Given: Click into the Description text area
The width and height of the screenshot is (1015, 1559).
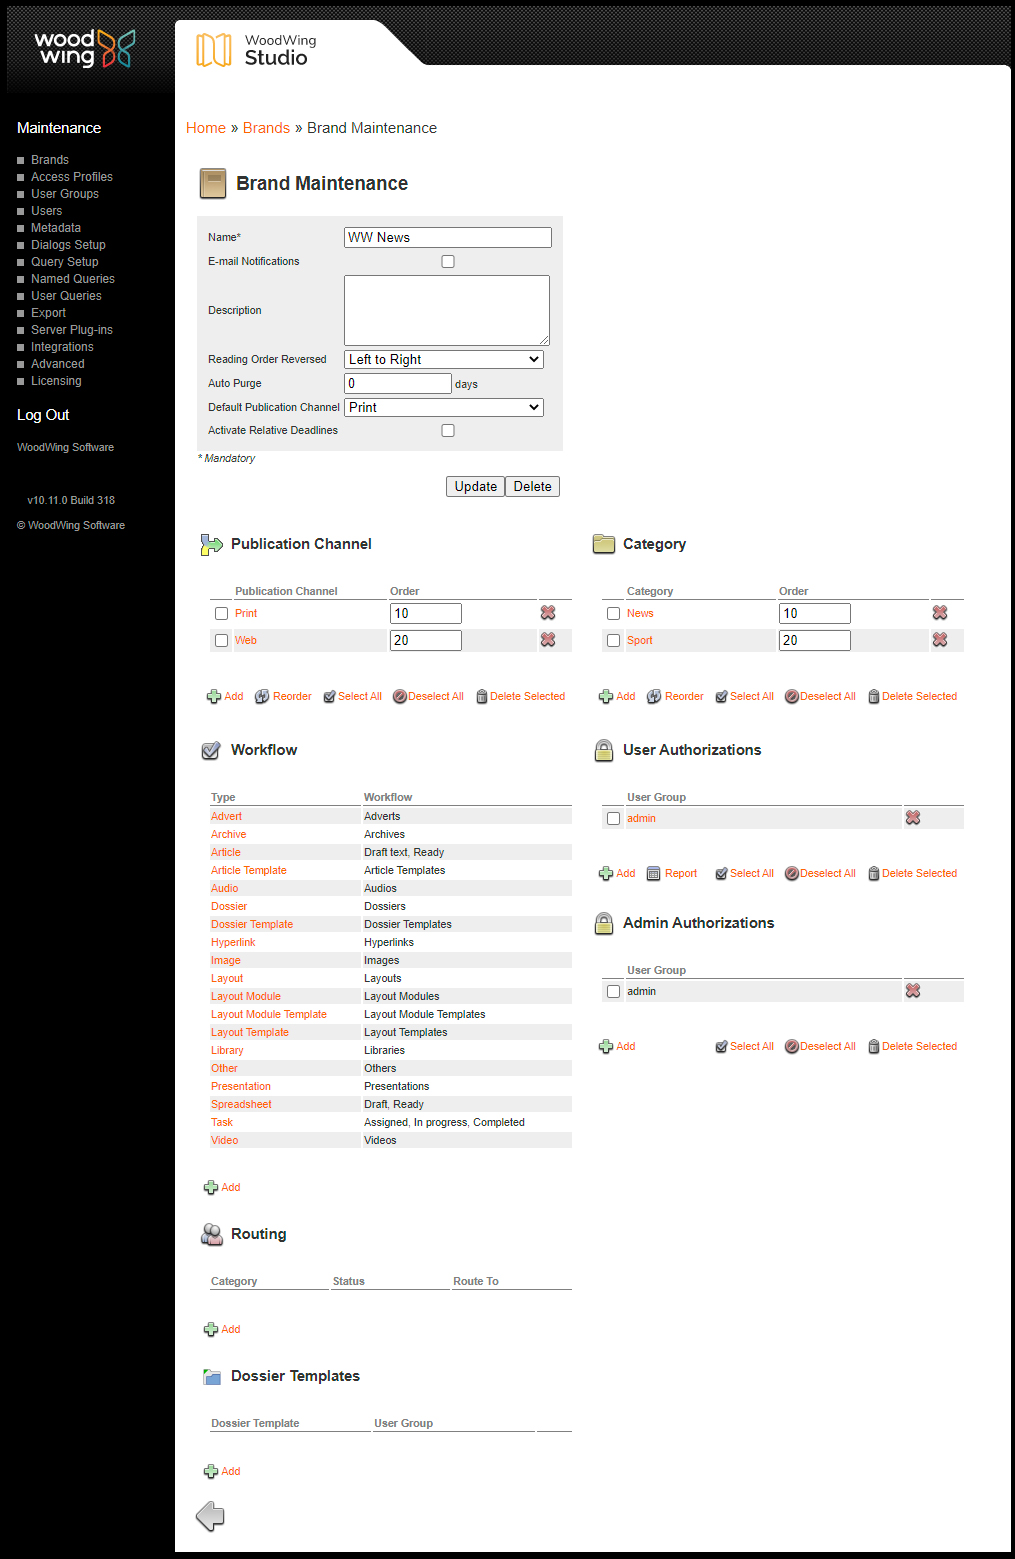Looking at the screenshot, I should (447, 310).
